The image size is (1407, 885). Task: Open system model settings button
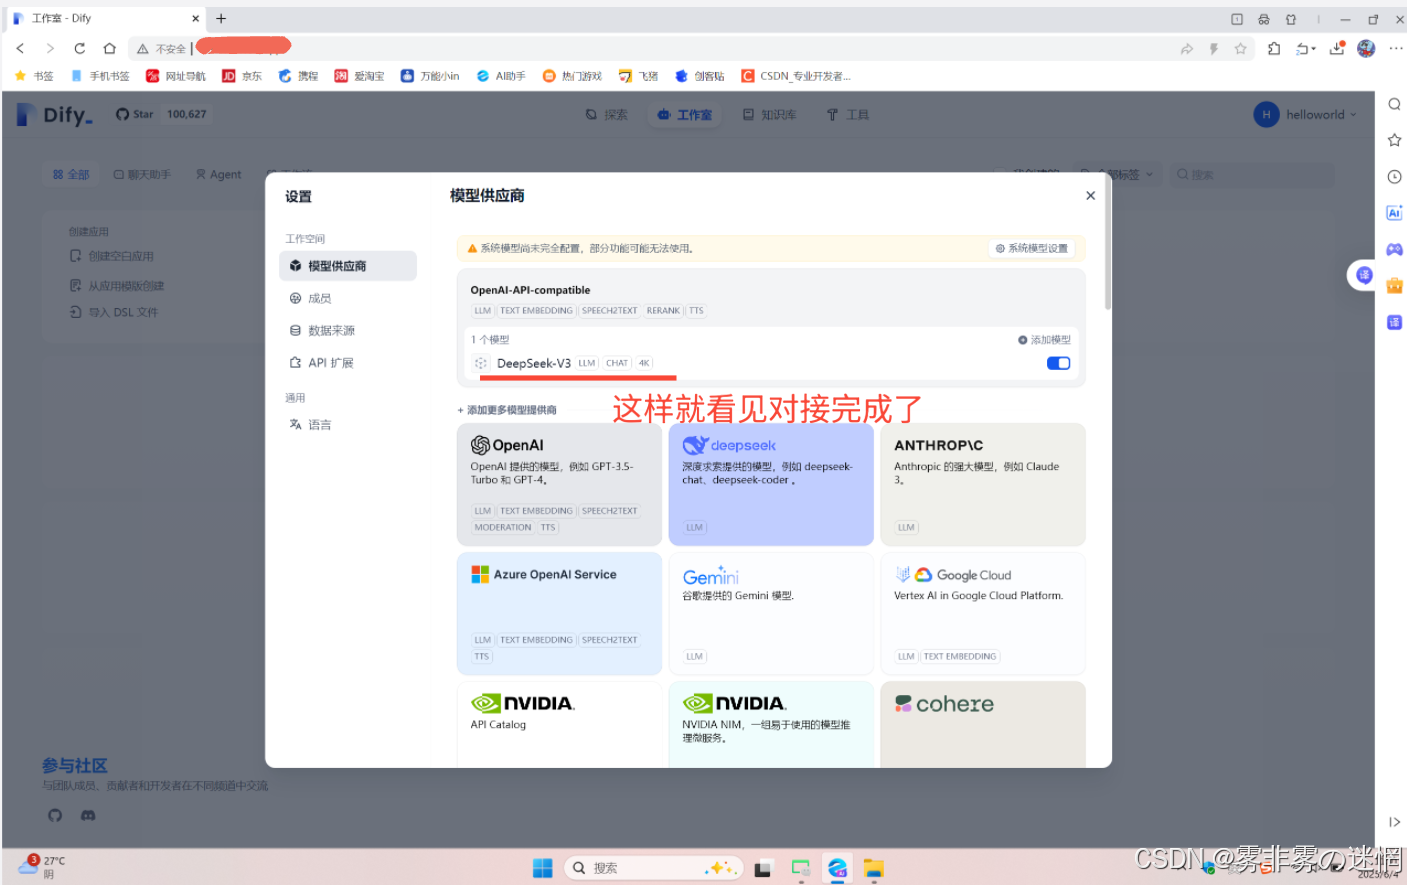click(x=1031, y=248)
